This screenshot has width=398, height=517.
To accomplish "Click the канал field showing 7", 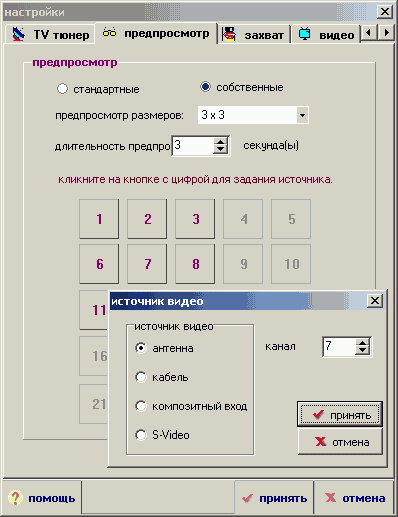I will [x=339, y=347].
